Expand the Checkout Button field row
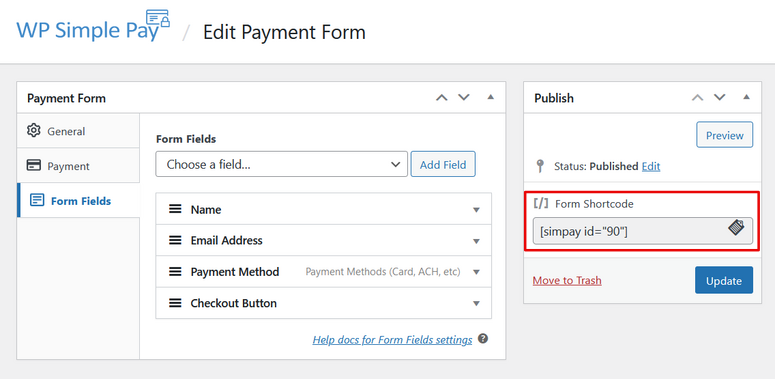The width and height of the screenshot is (775, 379). (x=476, y=303)
